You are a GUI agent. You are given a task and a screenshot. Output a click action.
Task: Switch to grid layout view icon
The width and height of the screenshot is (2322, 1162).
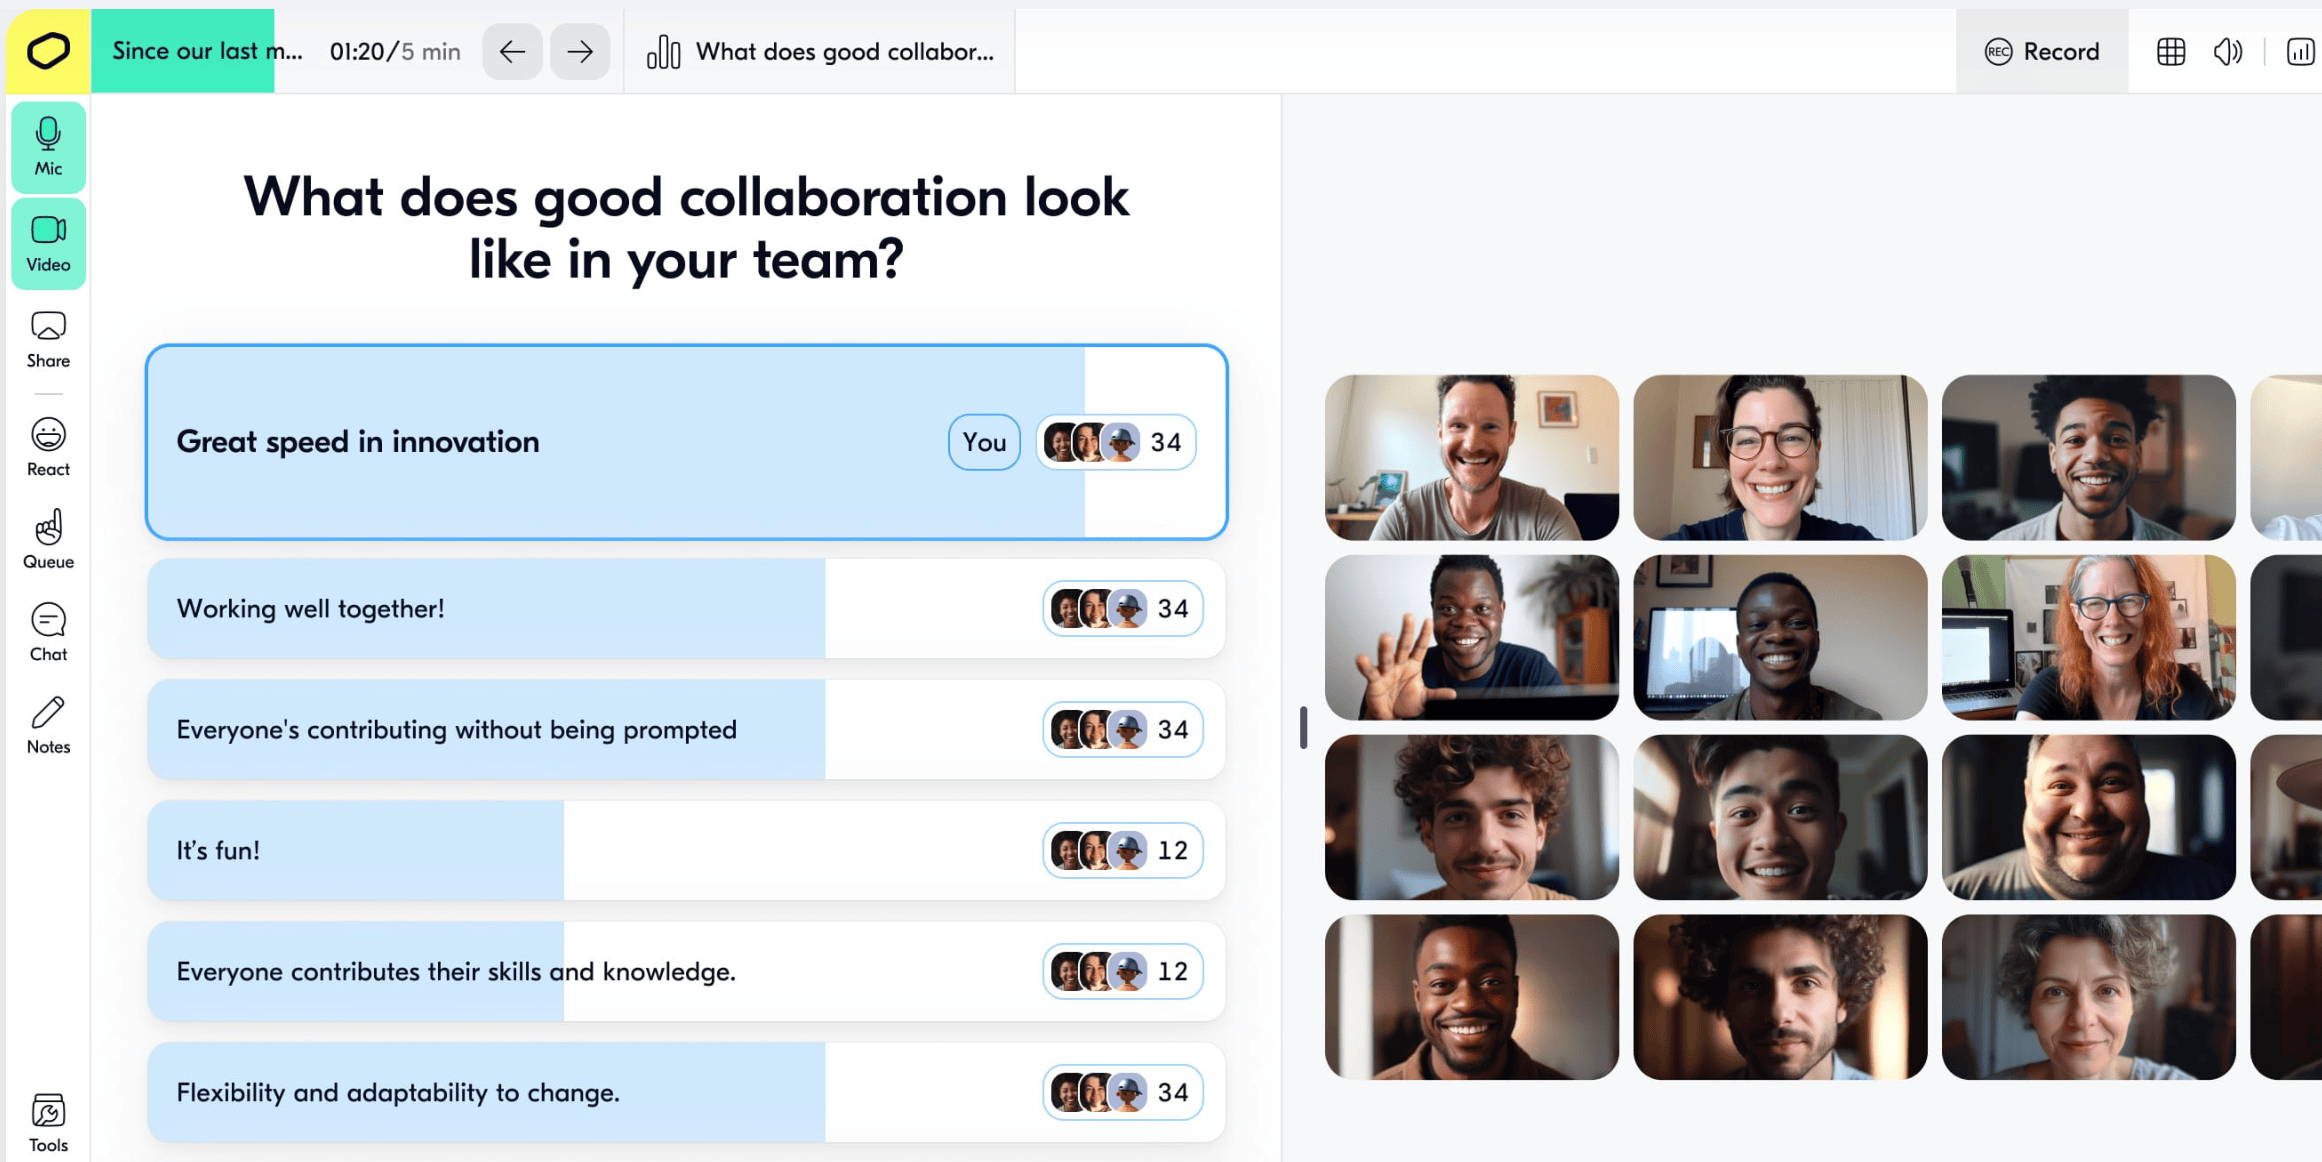(x=2171, y=52)
